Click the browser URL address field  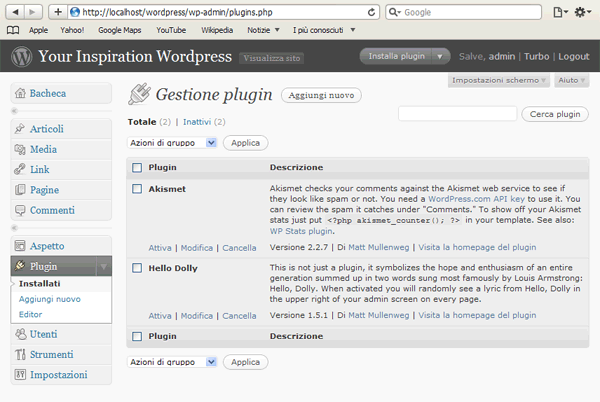click(x=224, y=12)
